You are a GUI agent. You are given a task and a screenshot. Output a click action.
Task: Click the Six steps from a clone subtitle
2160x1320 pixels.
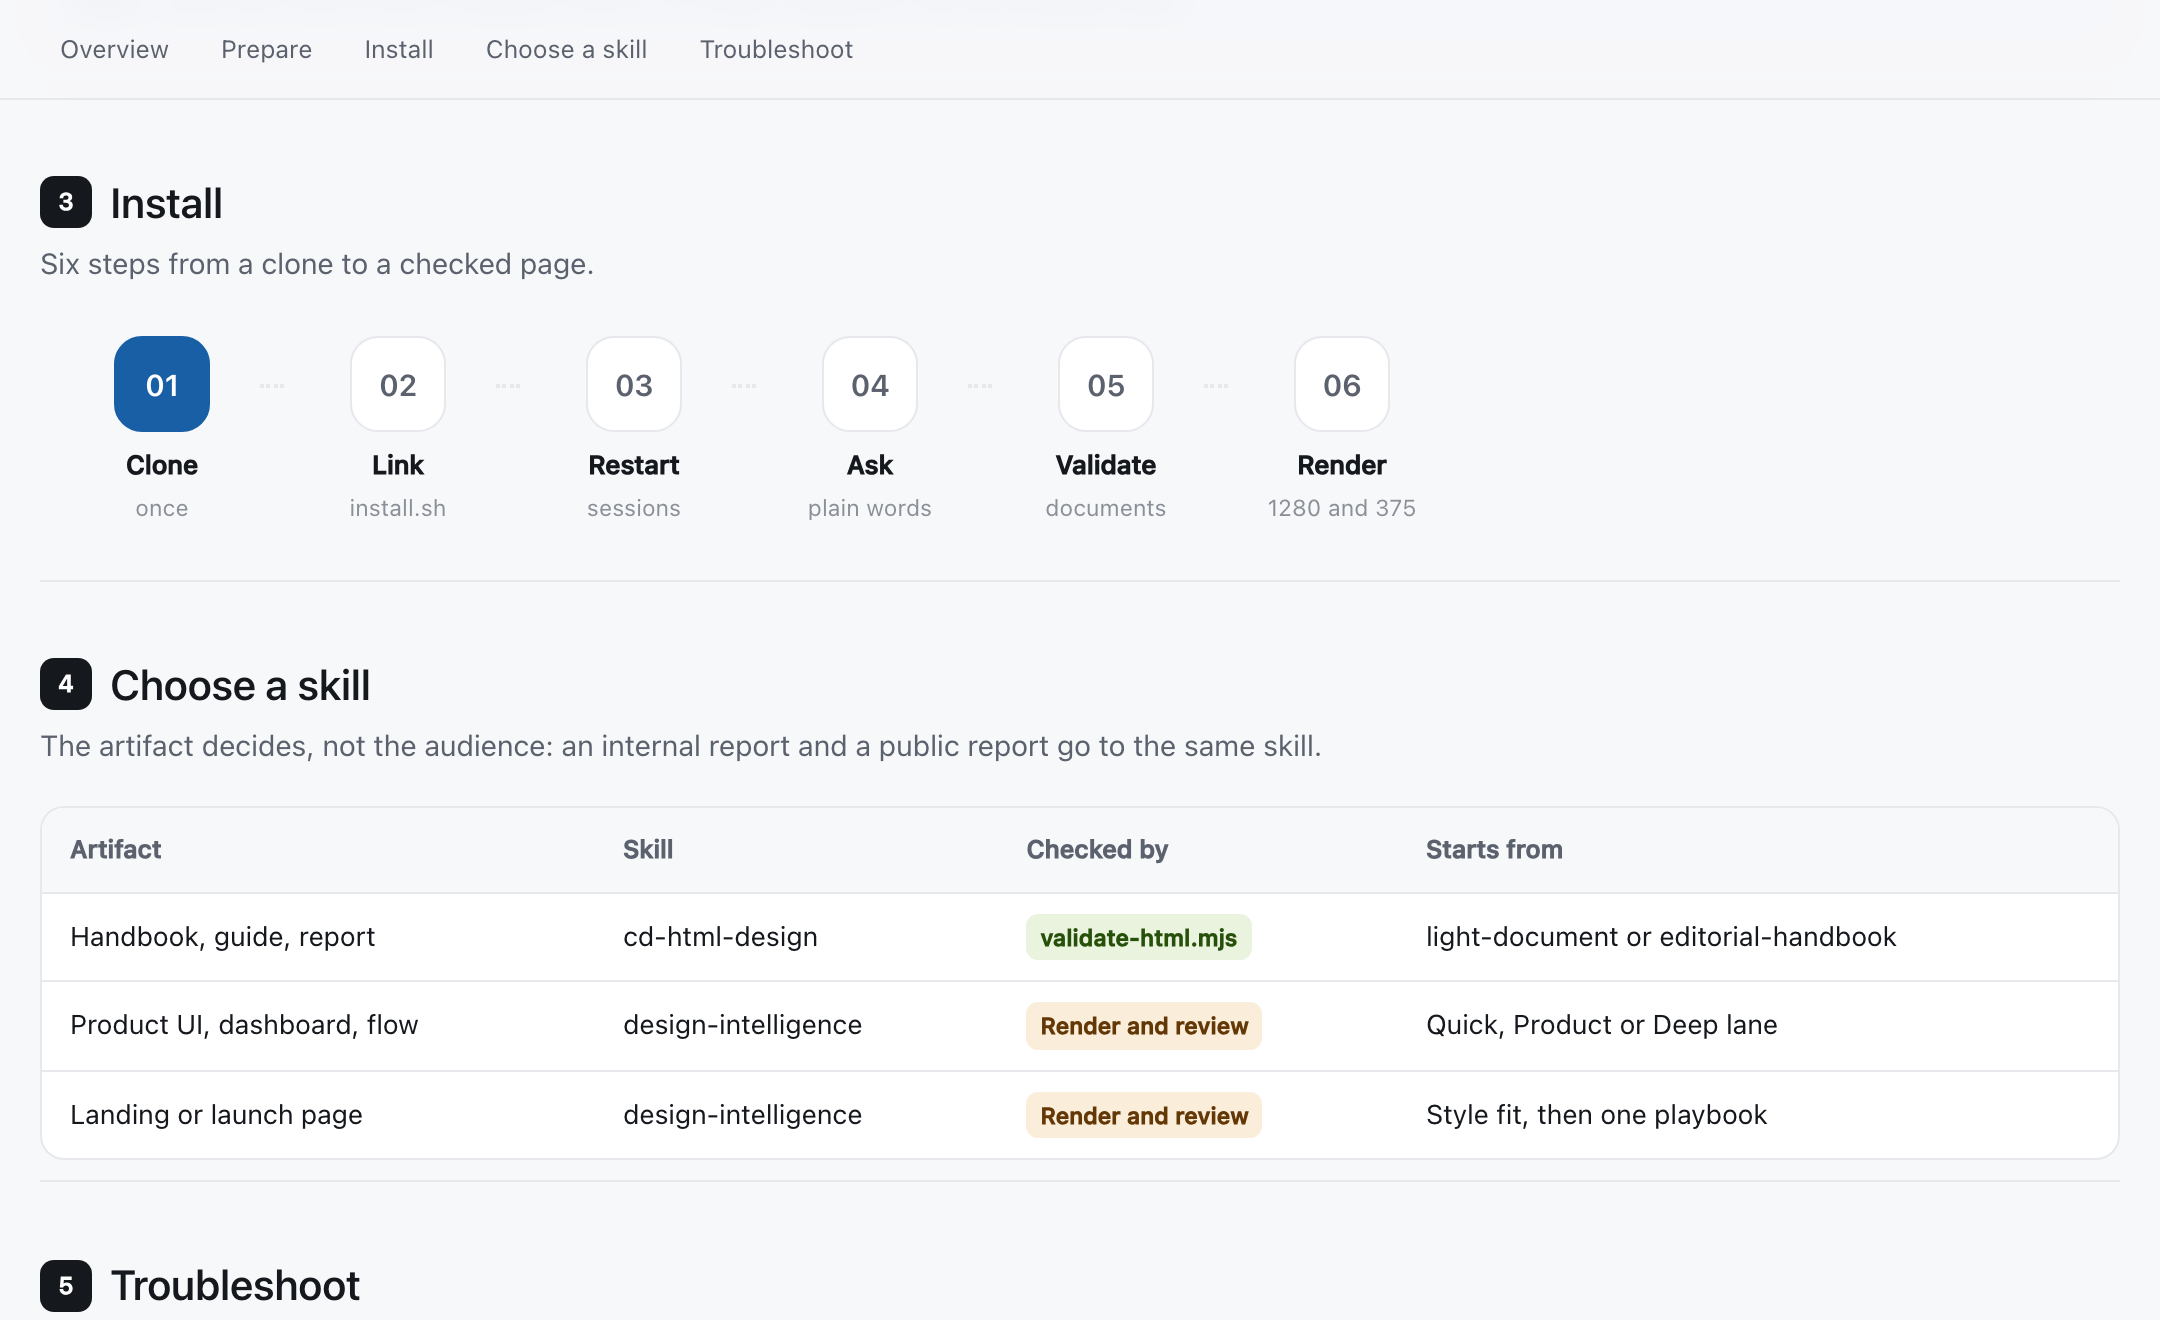click(317, 264)
